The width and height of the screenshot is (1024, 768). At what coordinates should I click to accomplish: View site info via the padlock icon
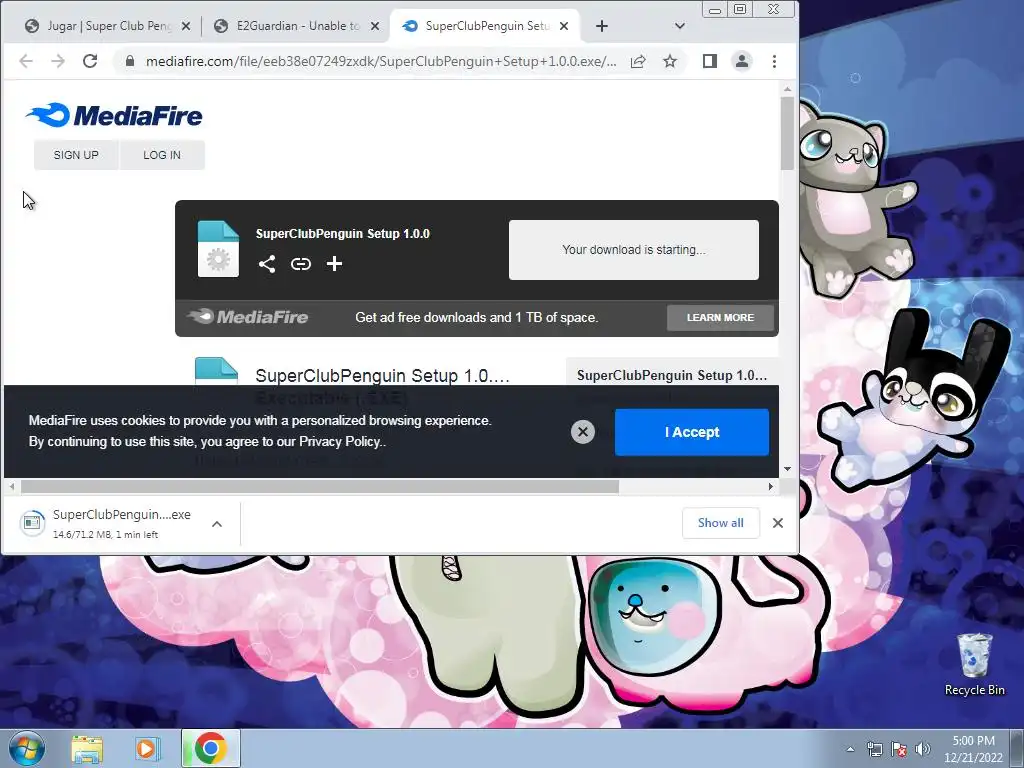(130, 61)
